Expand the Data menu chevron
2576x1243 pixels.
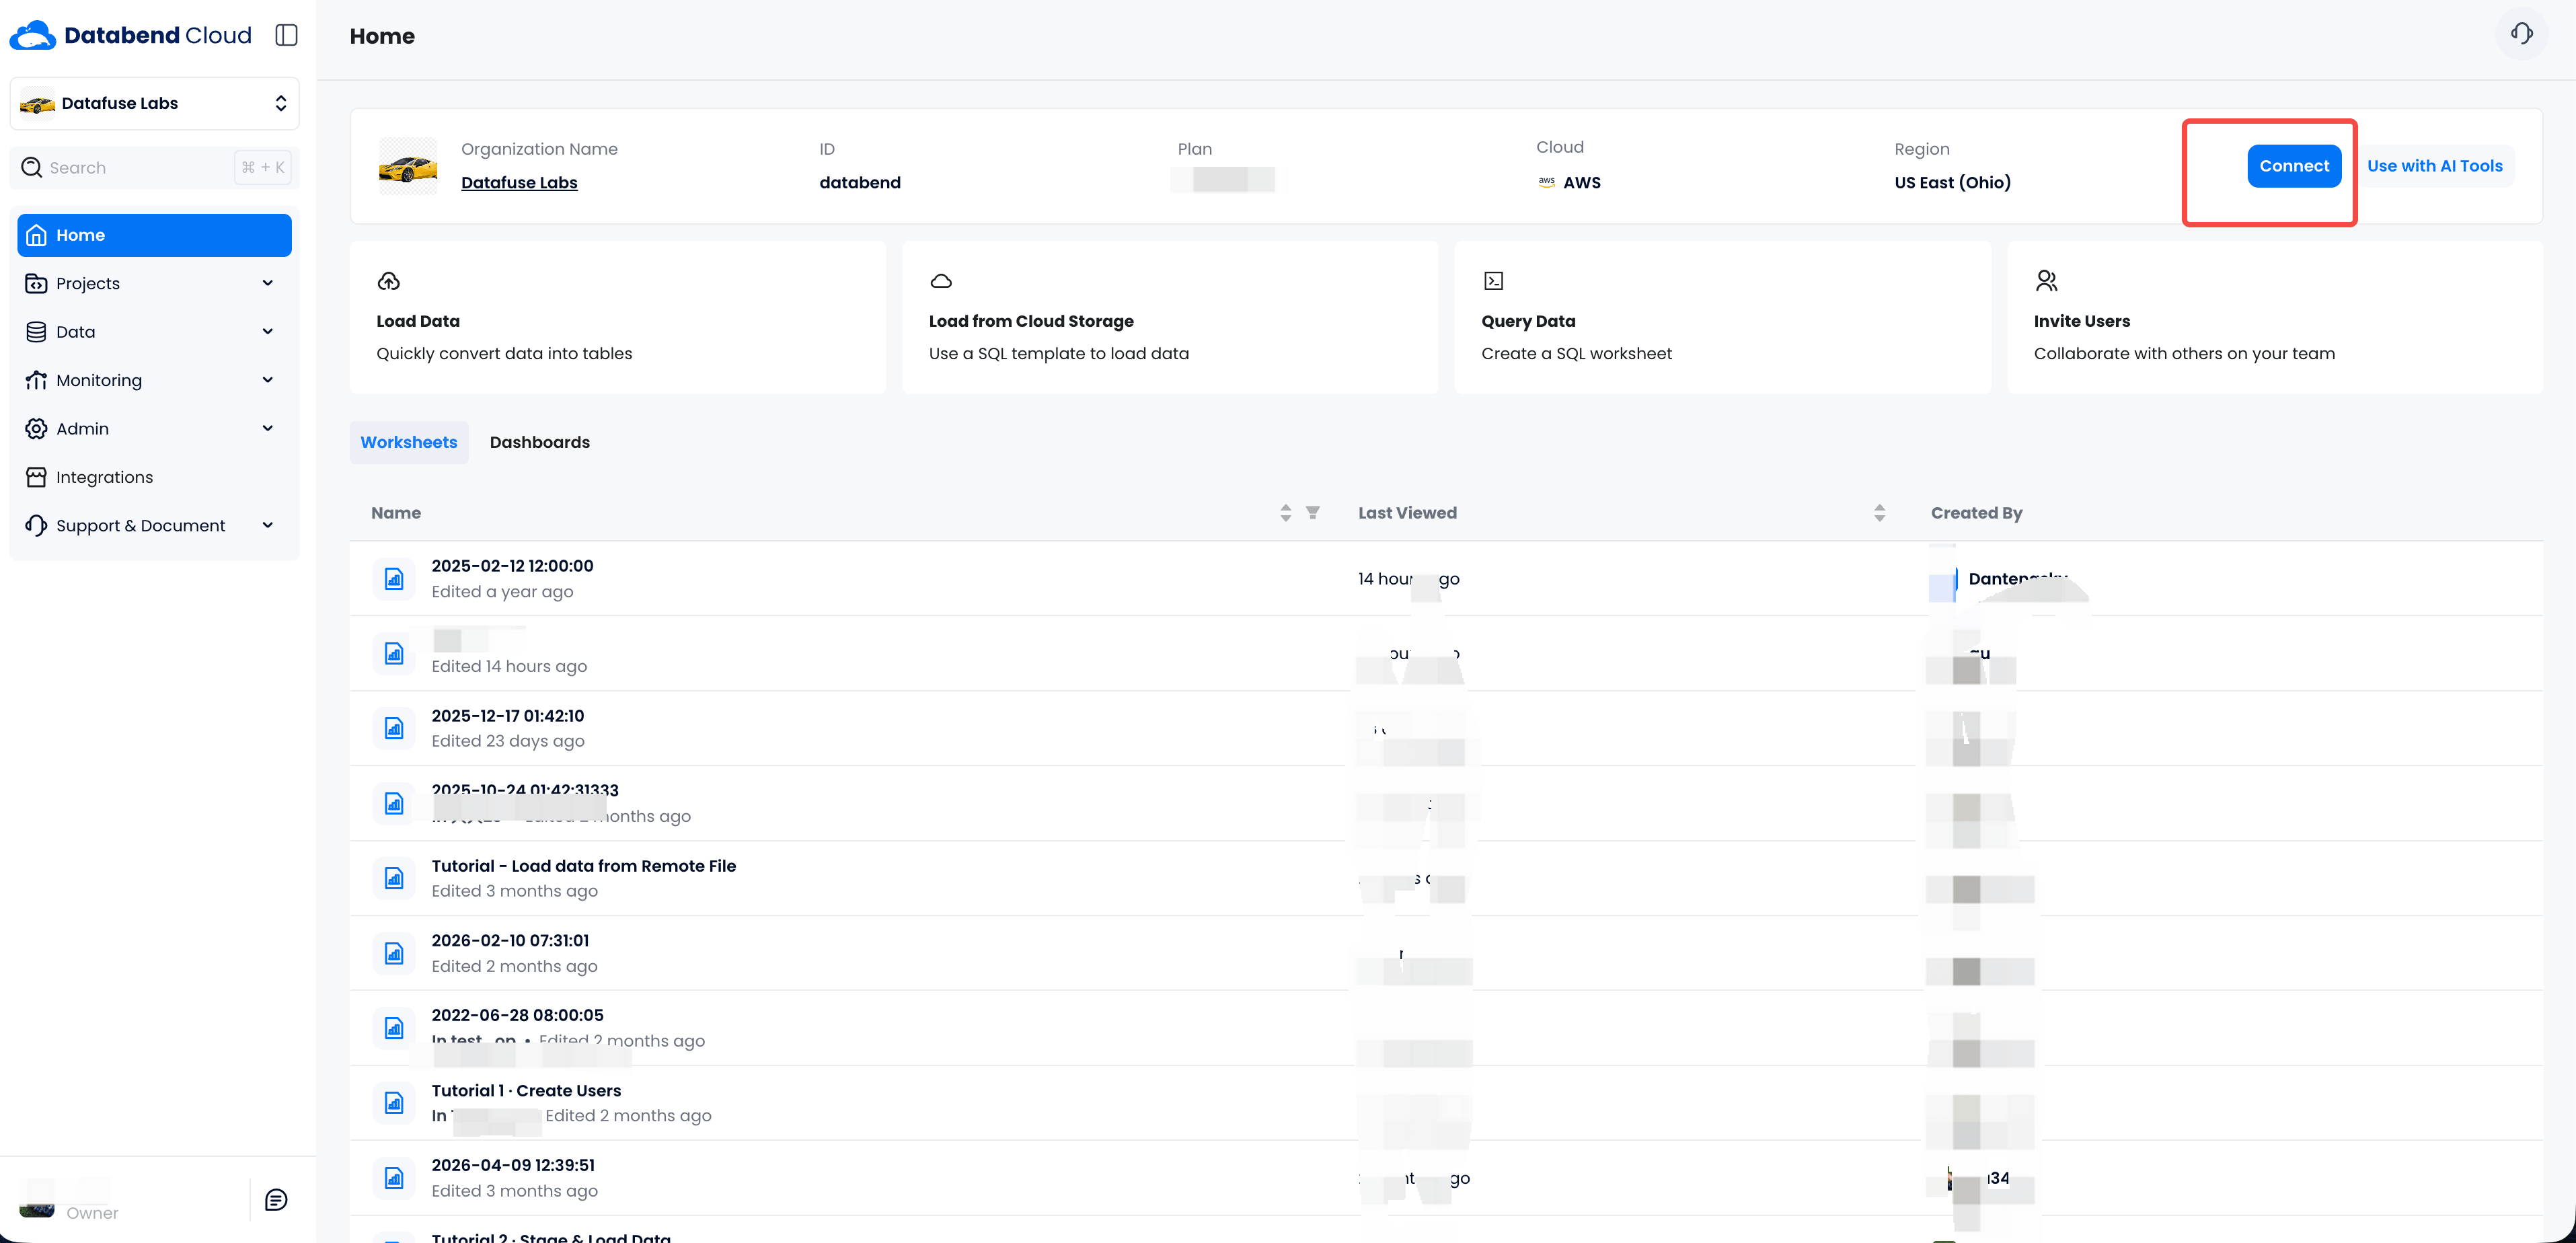(268, 332)
